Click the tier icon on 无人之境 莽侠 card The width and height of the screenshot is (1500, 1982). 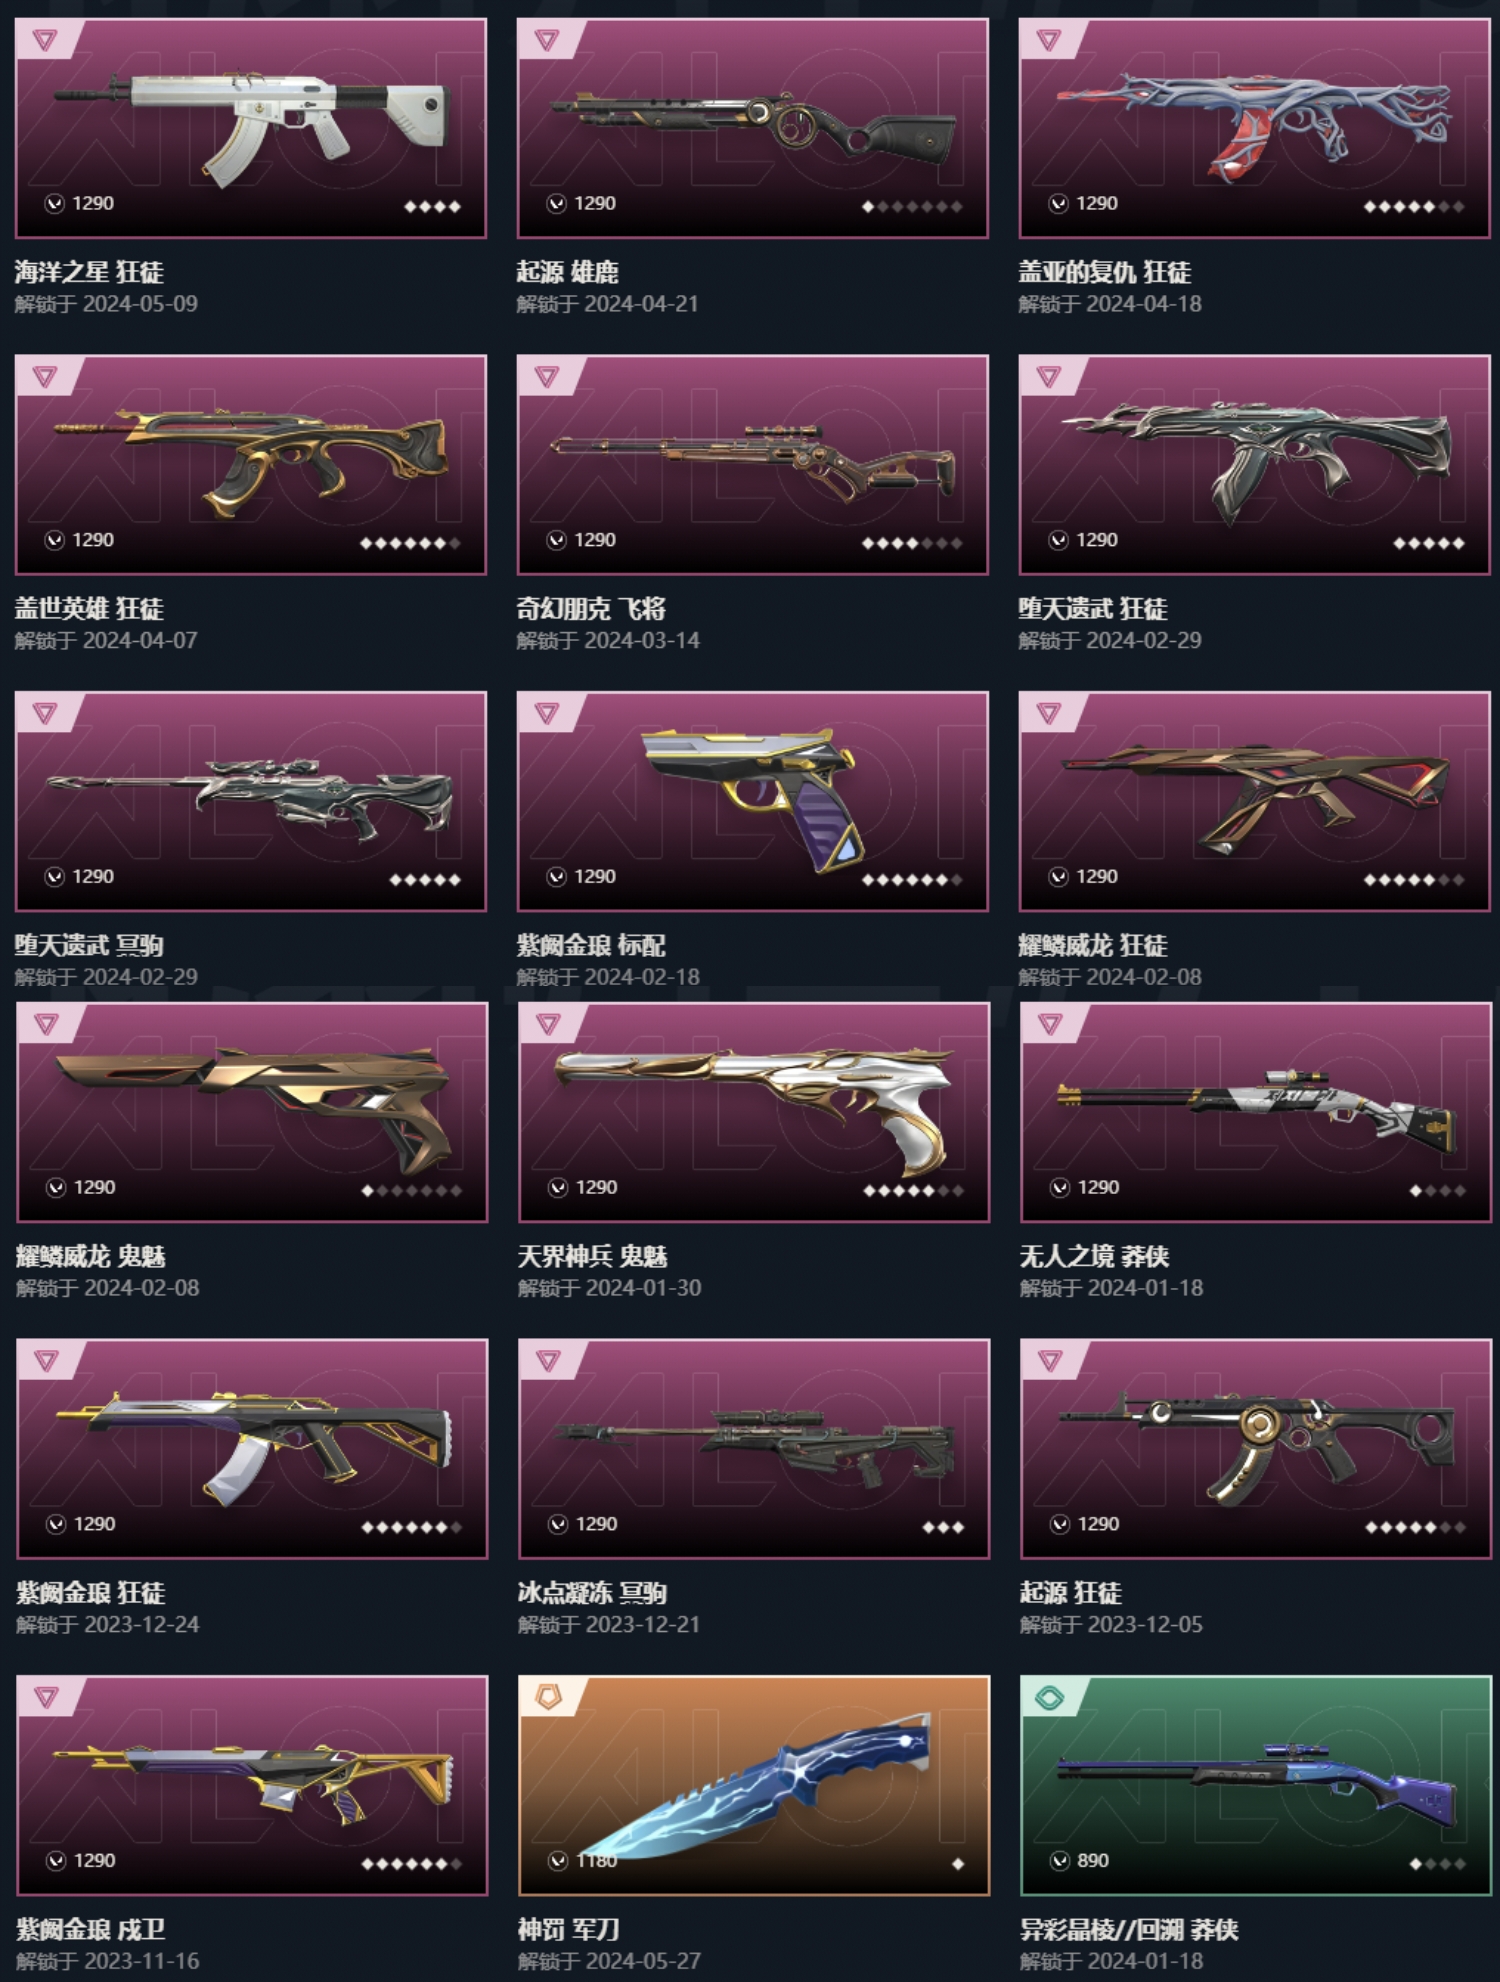[x=1050, y=1024]
